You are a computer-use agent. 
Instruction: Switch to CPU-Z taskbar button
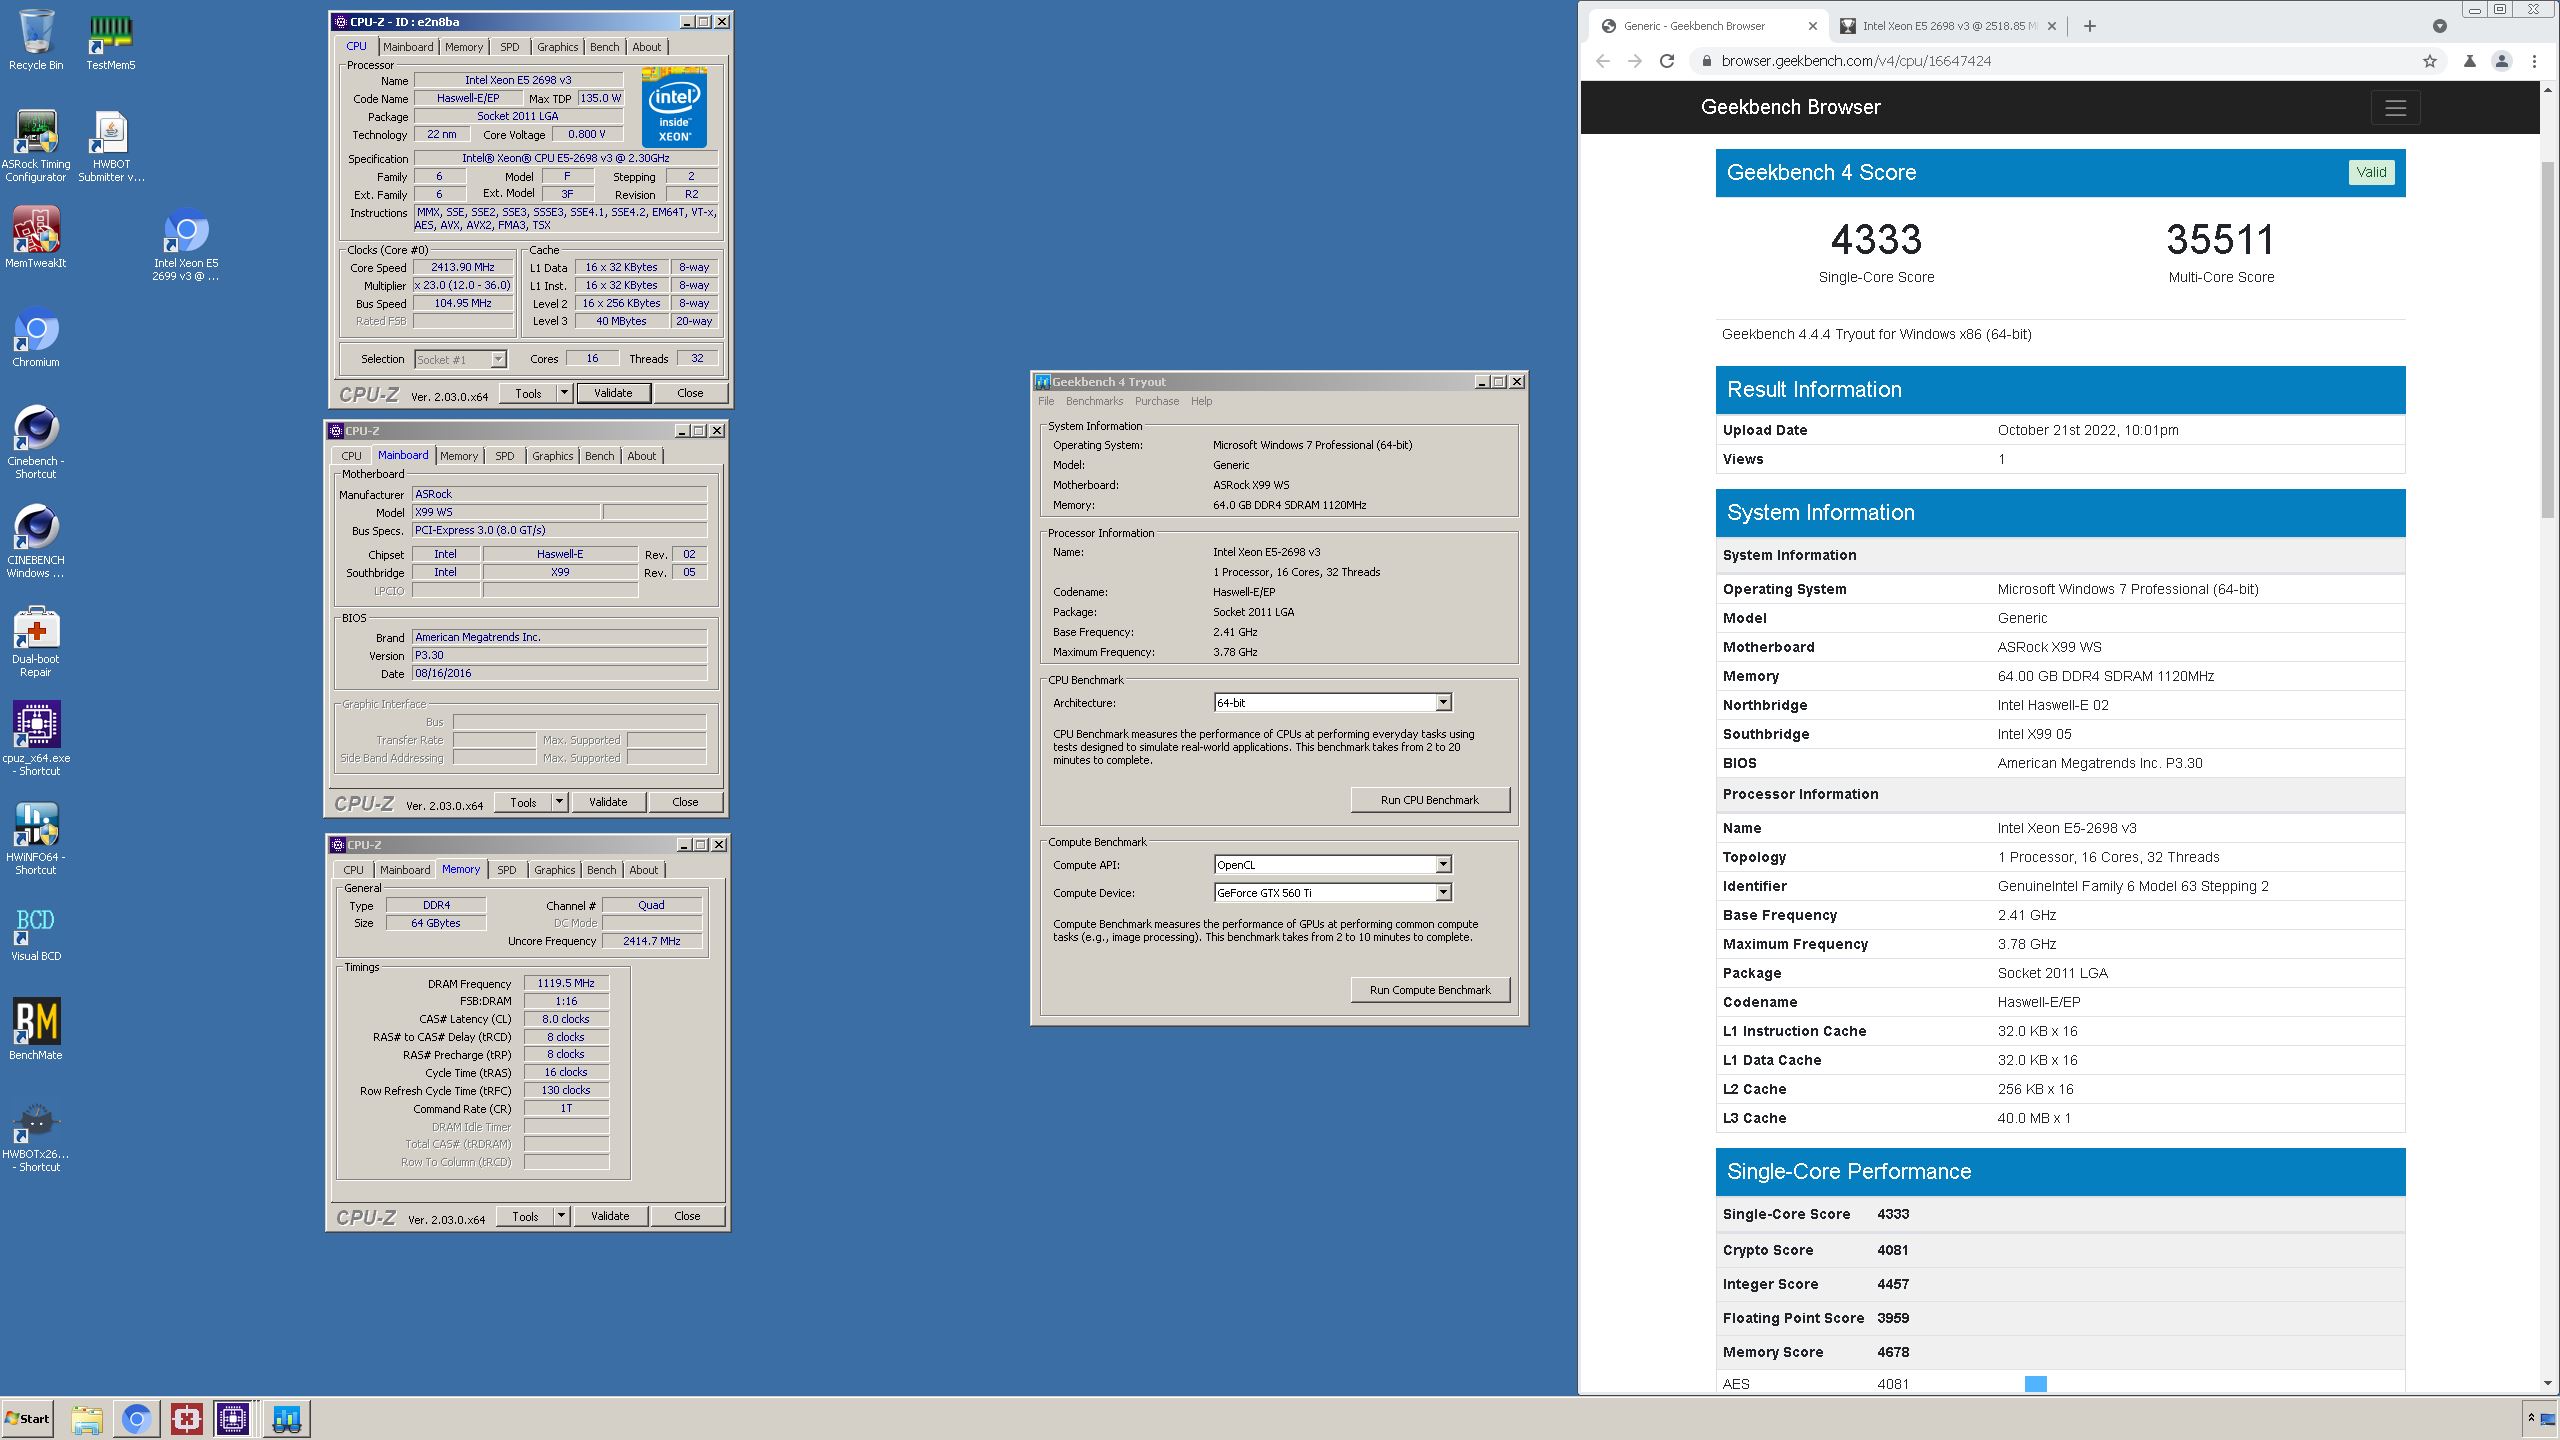pos(234,1418)
